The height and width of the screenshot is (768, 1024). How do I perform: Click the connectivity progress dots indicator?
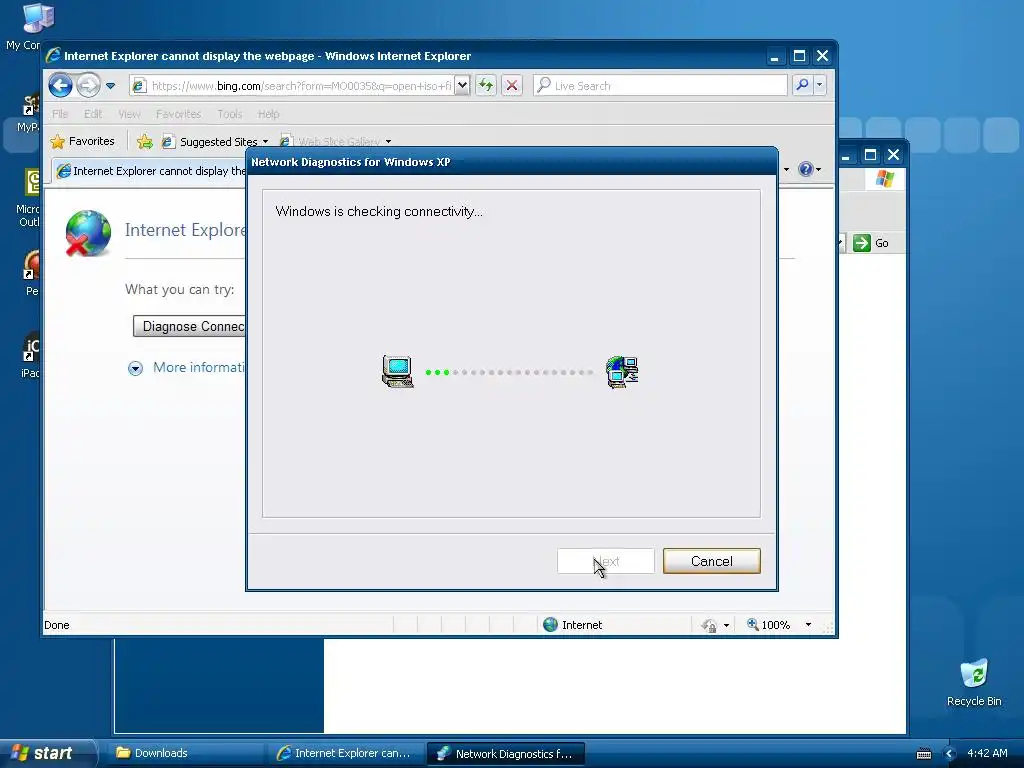click(x=509, y=372)
